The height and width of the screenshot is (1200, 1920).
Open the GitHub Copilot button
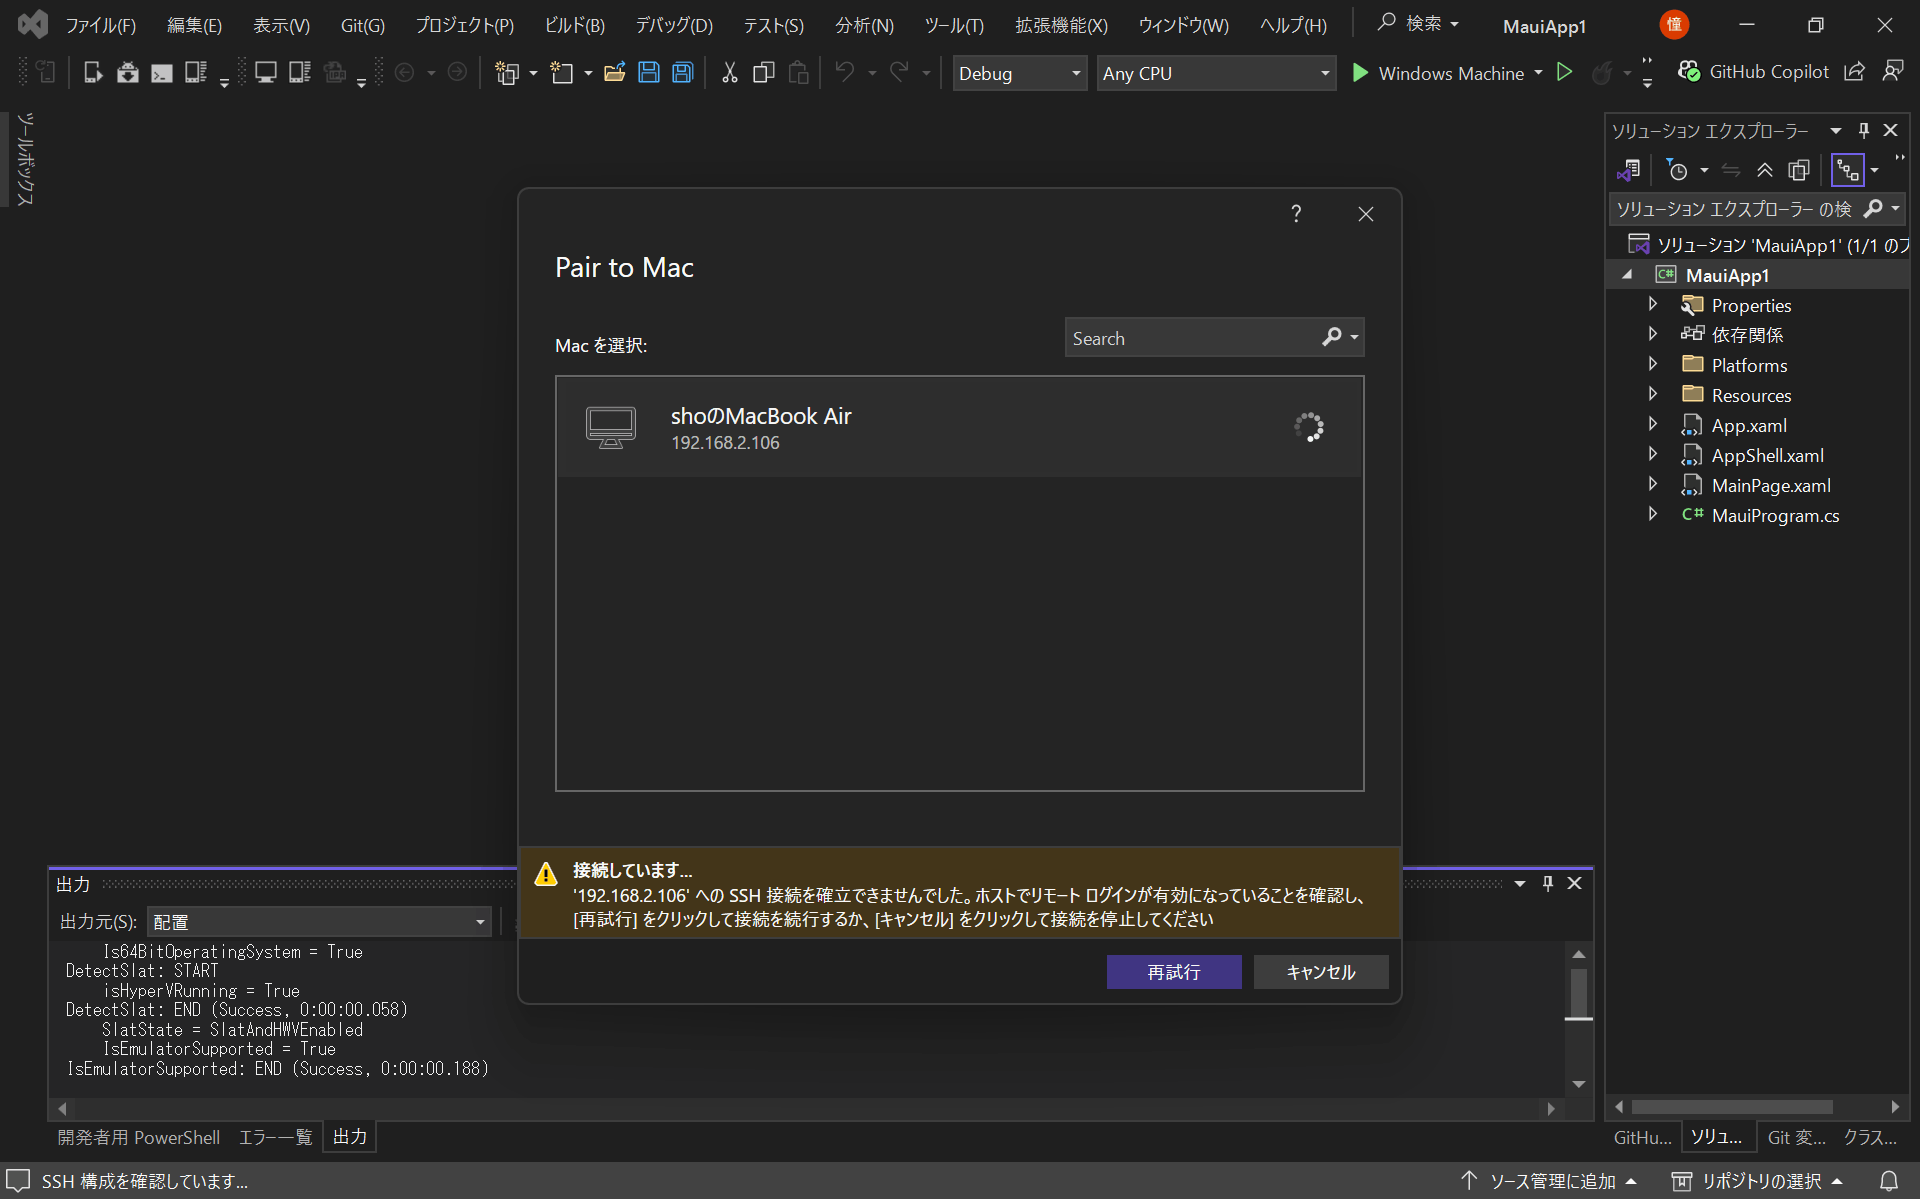(1754, 73)
